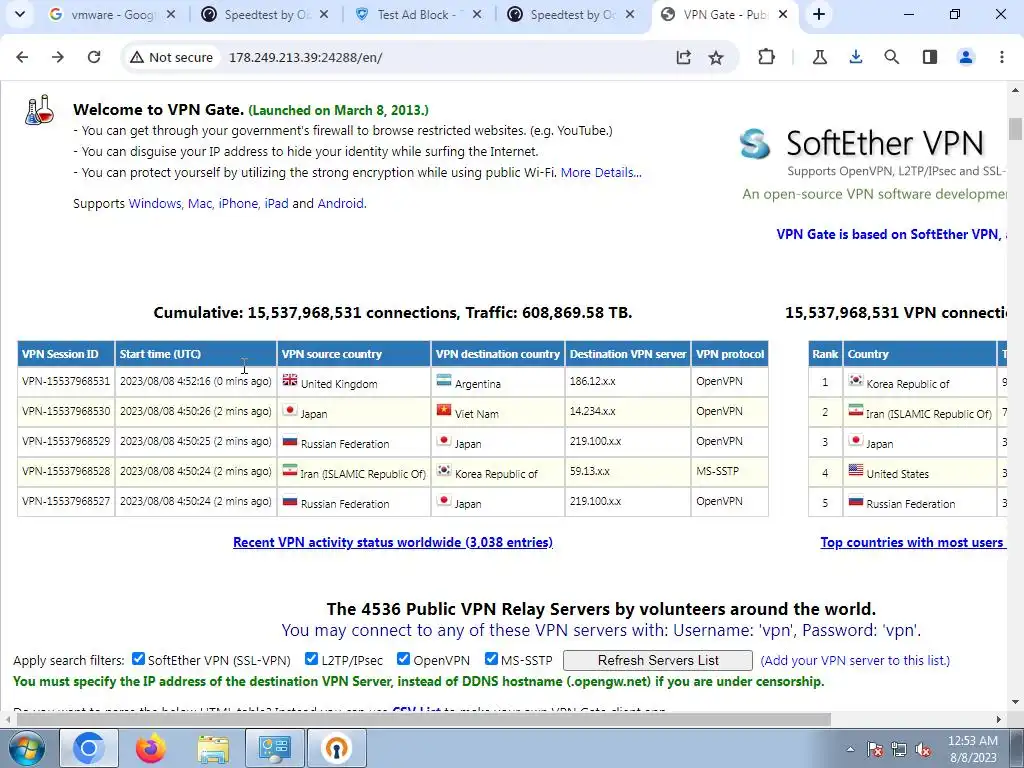Open a new tab with plus button
The height and width of the screenshot is (768, 1024).
coord(819,14)
